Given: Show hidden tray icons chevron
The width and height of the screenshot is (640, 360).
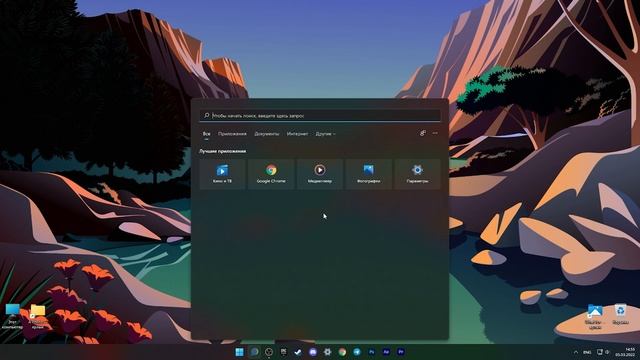Looking at the screenshot, I should 576,352.
